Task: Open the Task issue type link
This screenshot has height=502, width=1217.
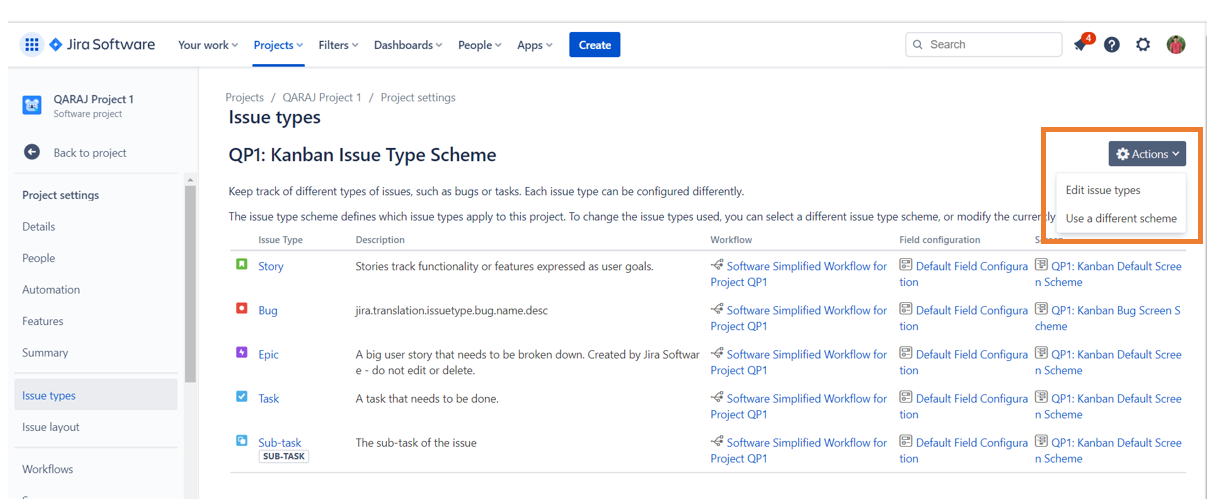Action: click(269, 399)
